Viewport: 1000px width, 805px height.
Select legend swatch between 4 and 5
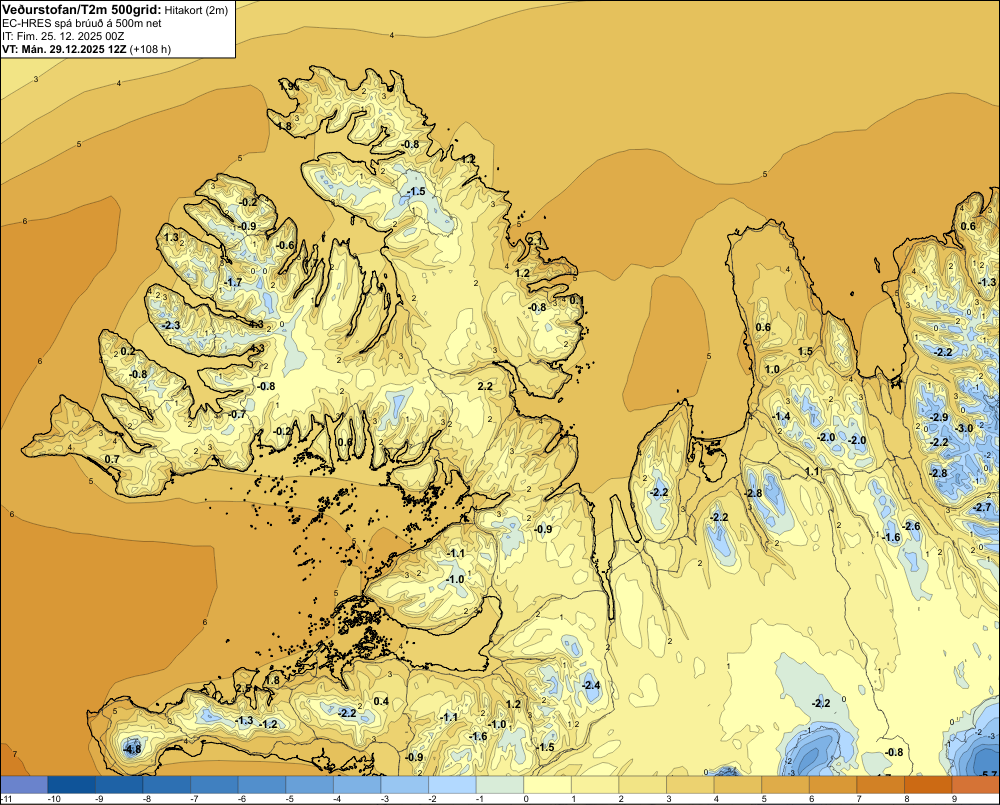click(x=738, y=785)
